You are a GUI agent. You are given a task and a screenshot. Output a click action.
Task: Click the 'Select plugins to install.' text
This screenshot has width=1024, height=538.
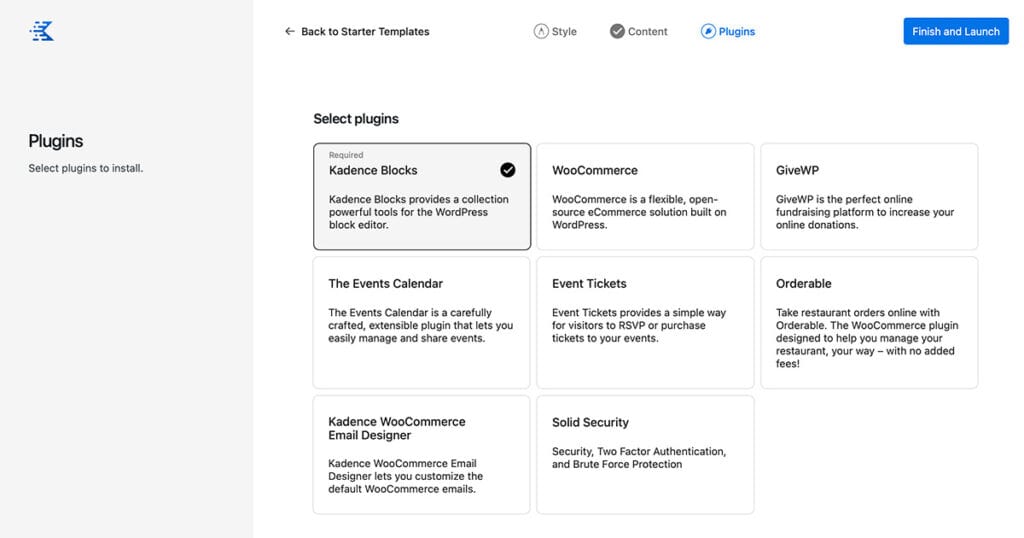(86, 168)
